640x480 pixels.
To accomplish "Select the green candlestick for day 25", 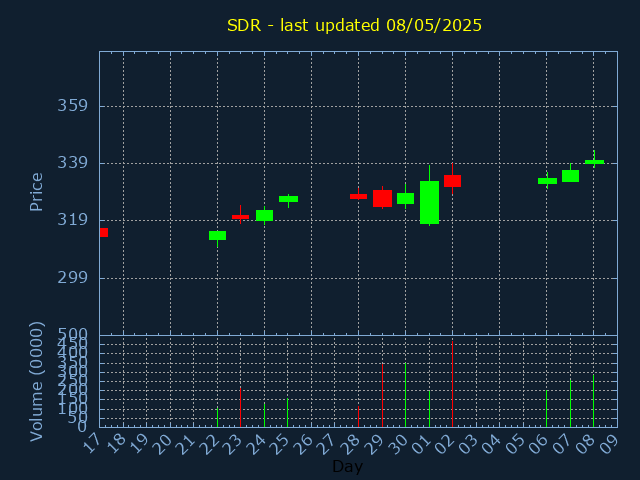I will click(x=288, y=199).
